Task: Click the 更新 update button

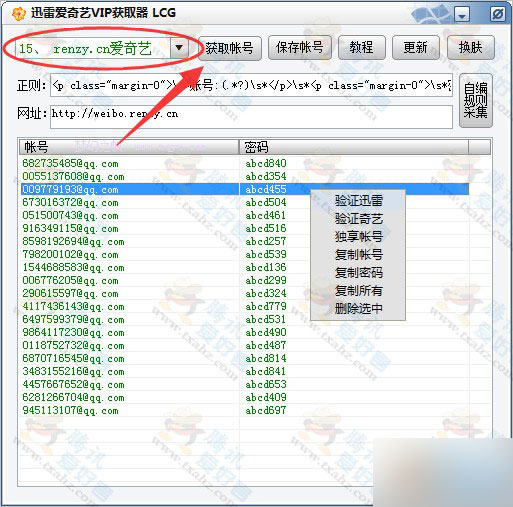Action: coord(416,48)
